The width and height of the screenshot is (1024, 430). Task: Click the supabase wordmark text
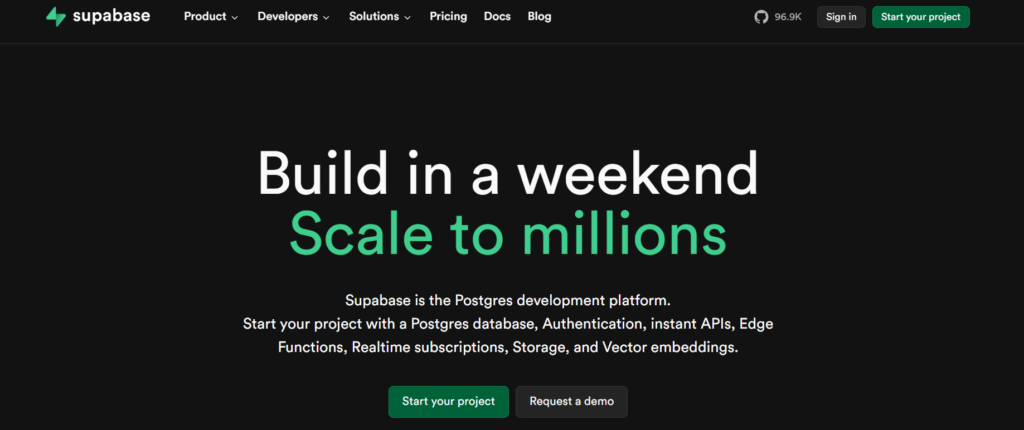(x=111, y=17)
